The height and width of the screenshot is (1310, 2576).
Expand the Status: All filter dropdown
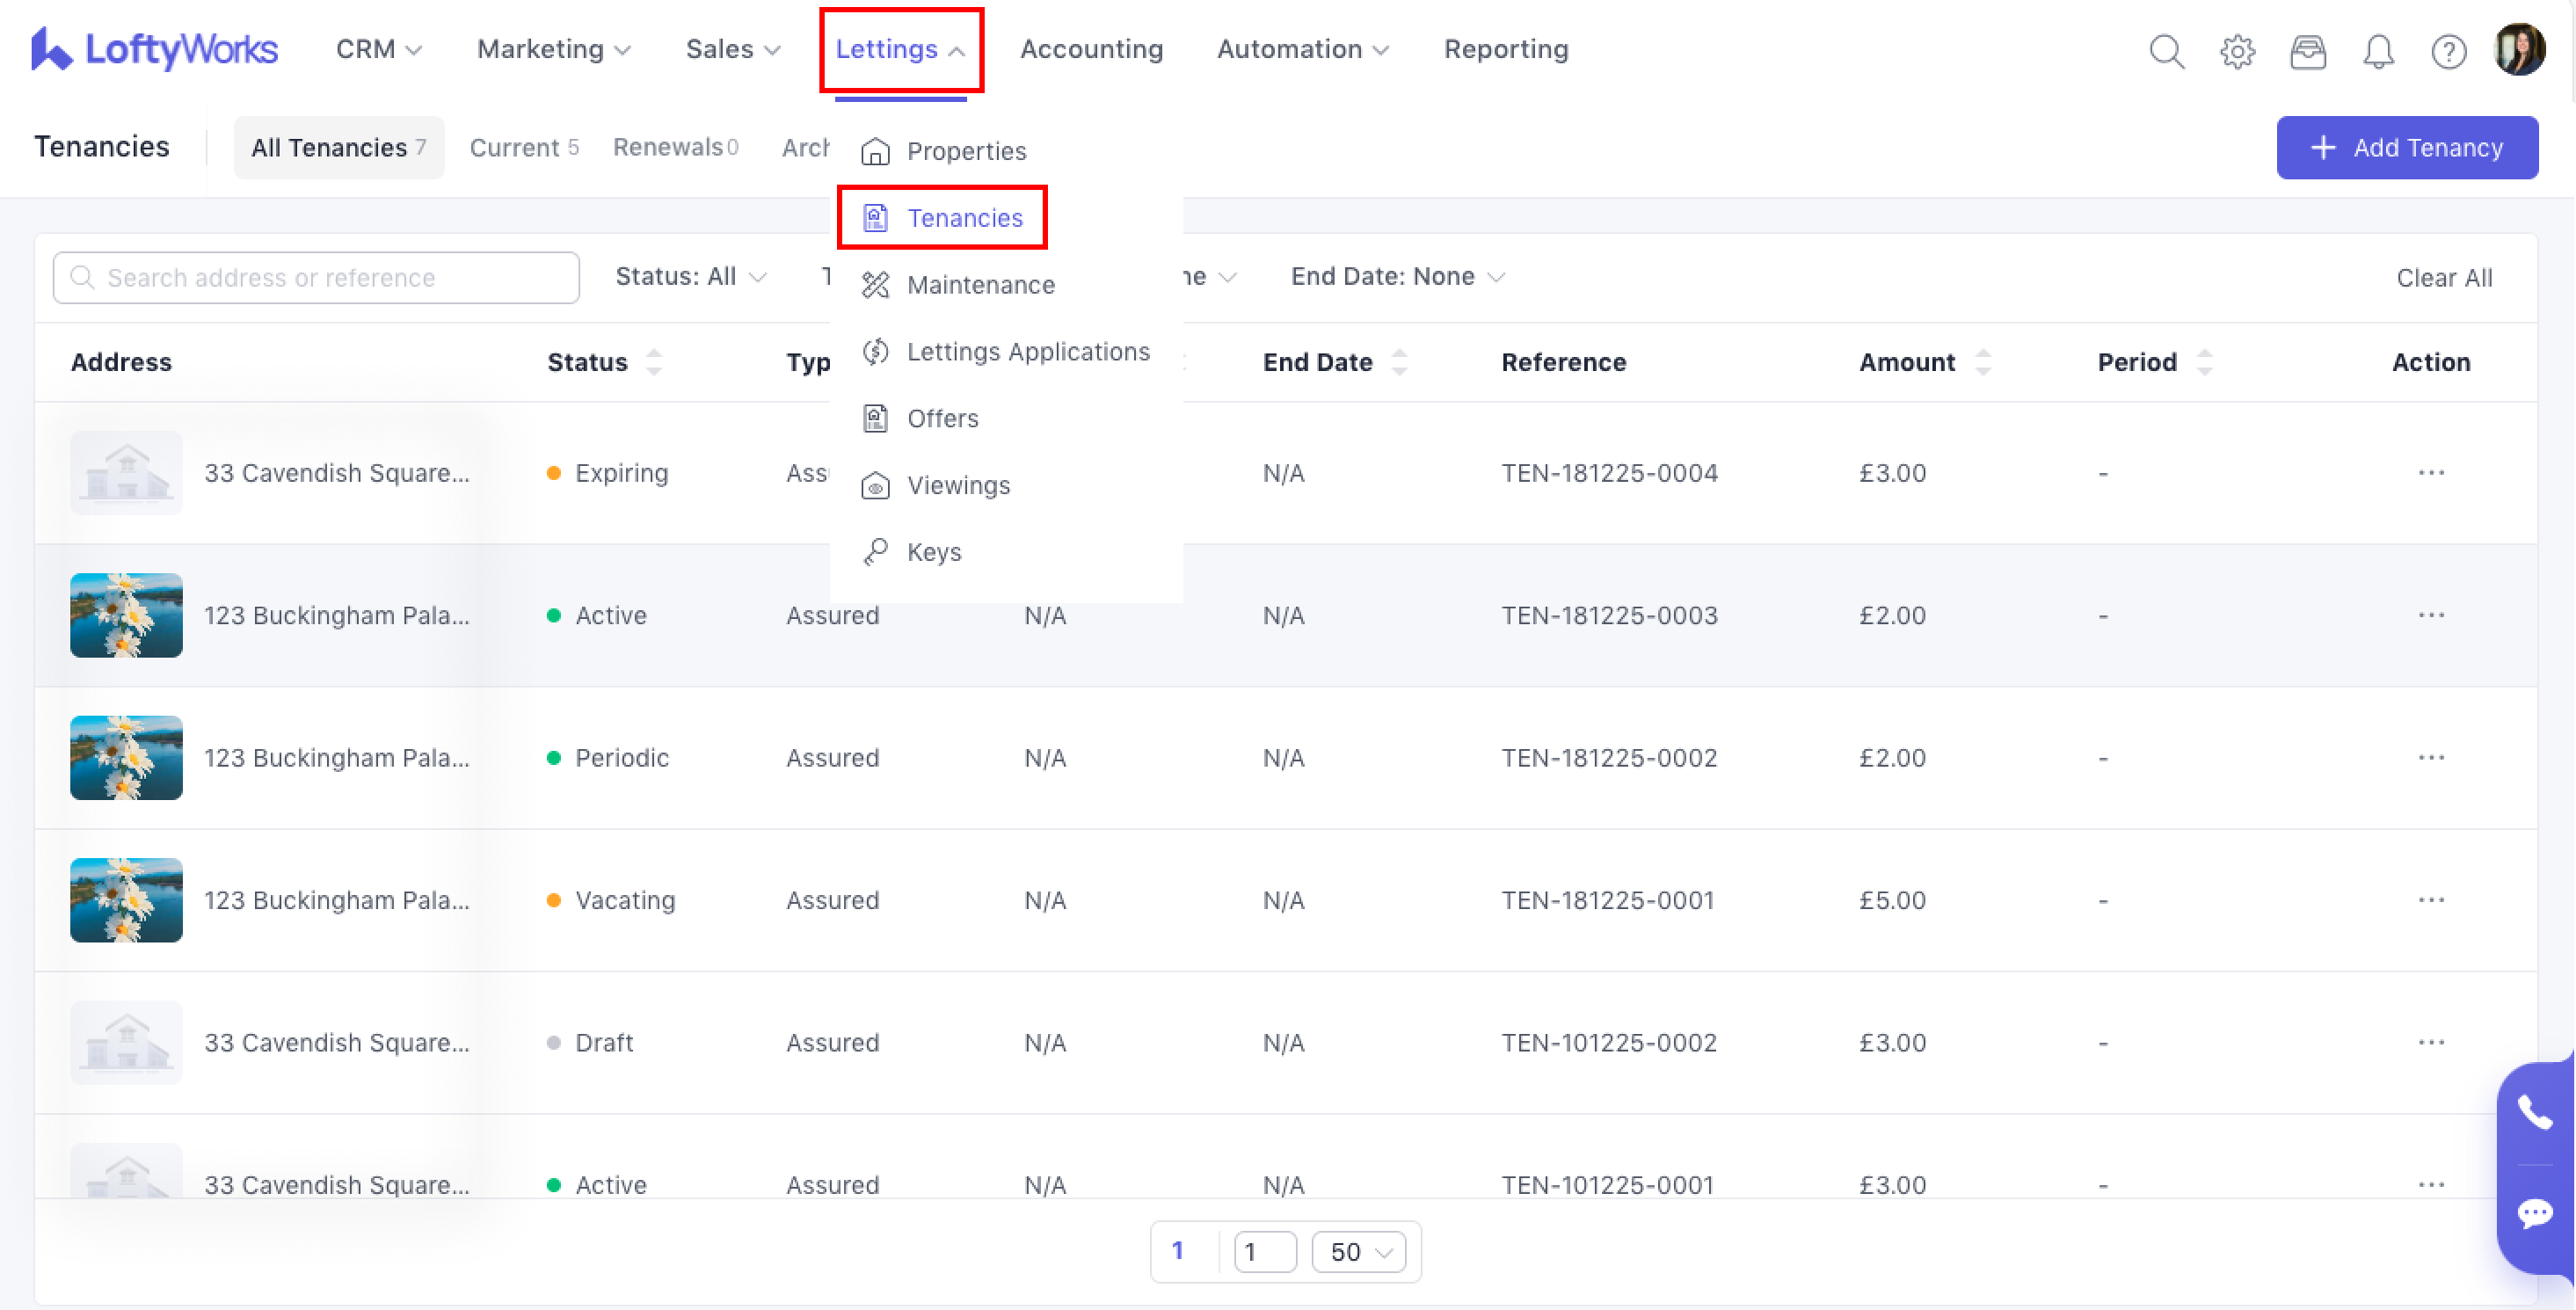click(690, 277)
